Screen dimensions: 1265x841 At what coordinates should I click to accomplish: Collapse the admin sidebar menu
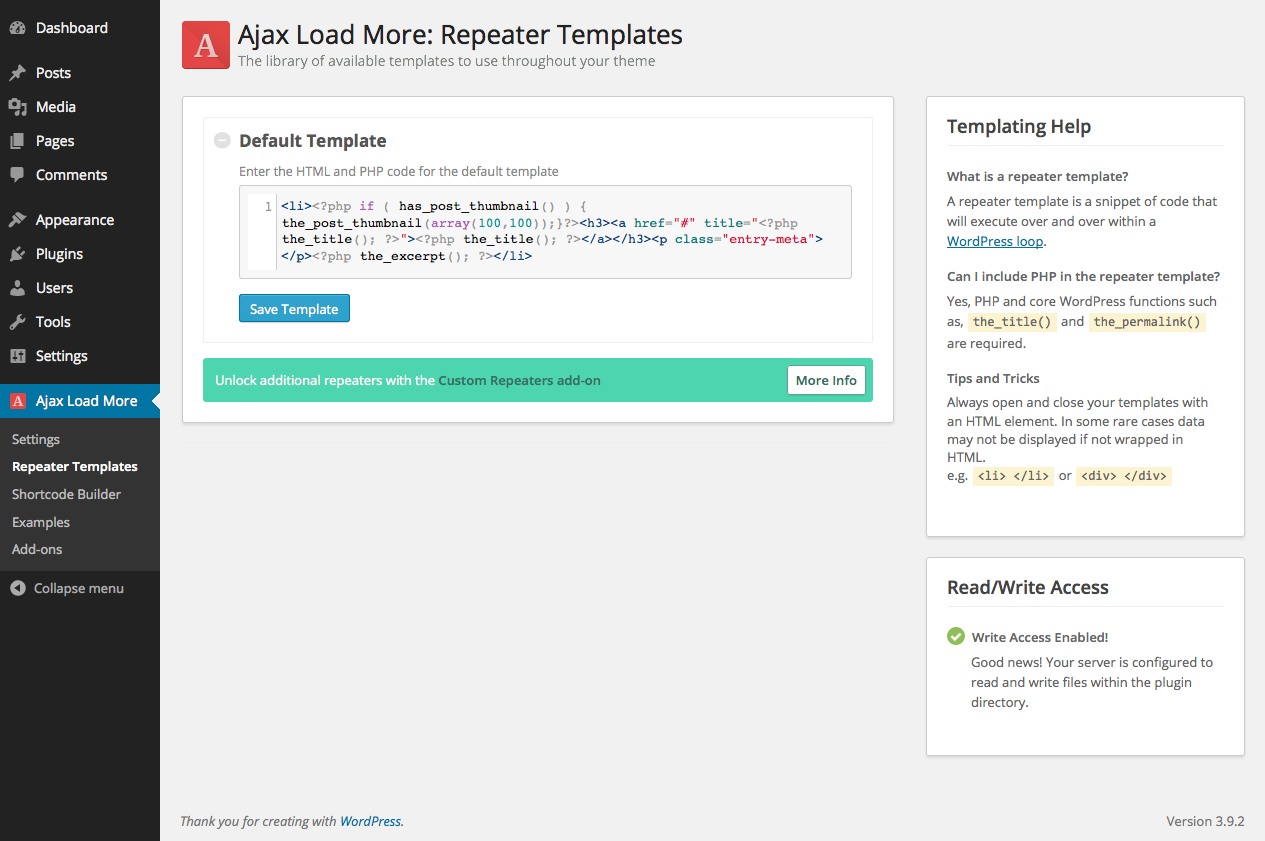(x=67, y=588)
